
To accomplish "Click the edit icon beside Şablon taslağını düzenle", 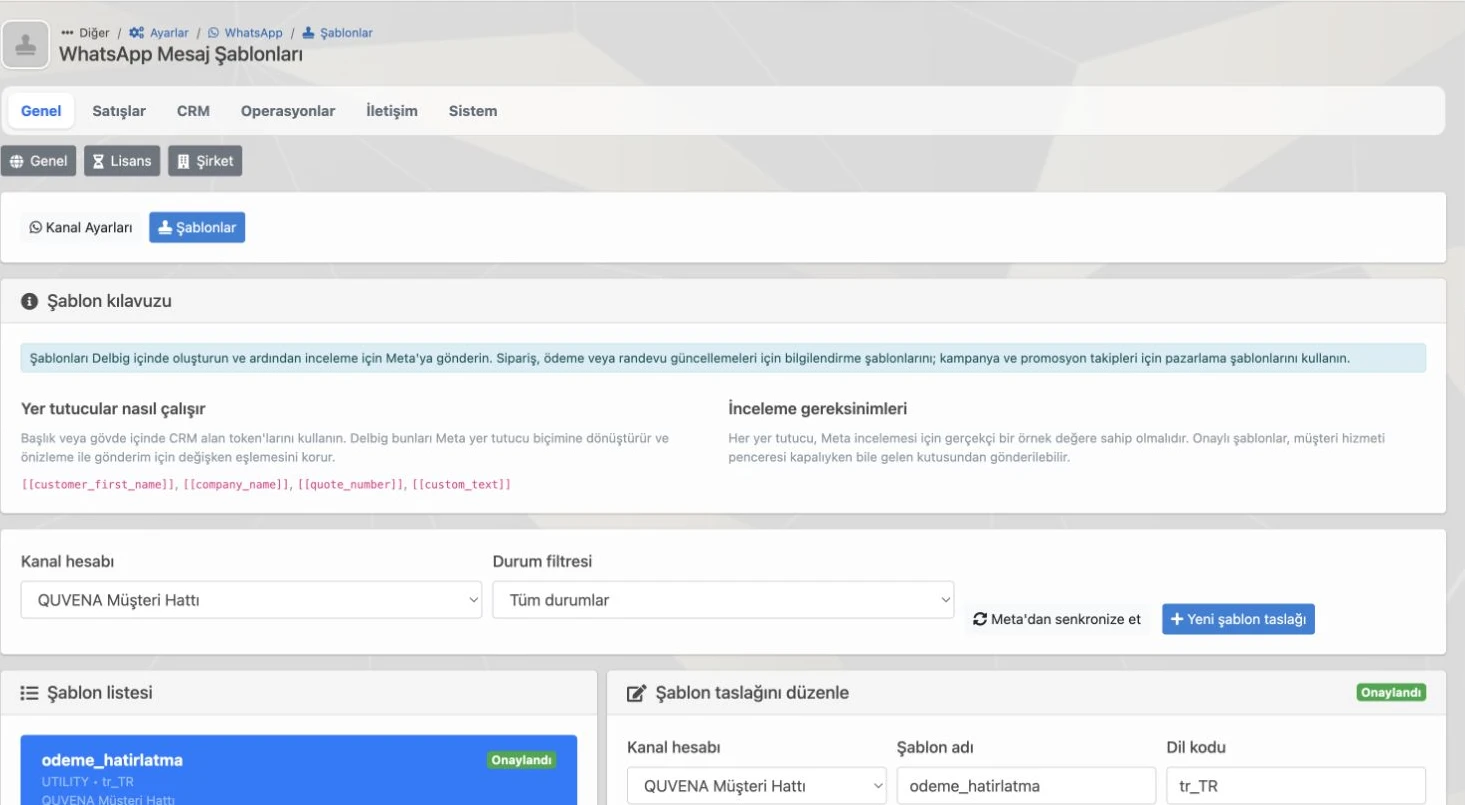I will (x=636, y=693).
